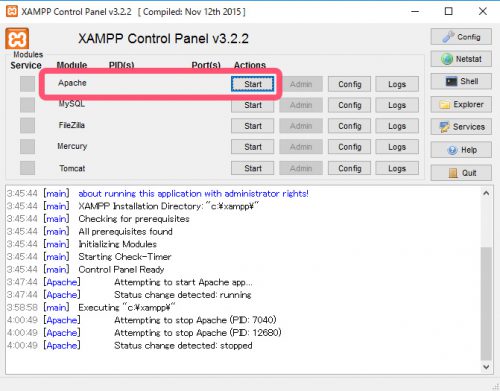The height and width of the screenshot is (391, 500).
Task: Start the MySQL module
Action: pos(253,105)
